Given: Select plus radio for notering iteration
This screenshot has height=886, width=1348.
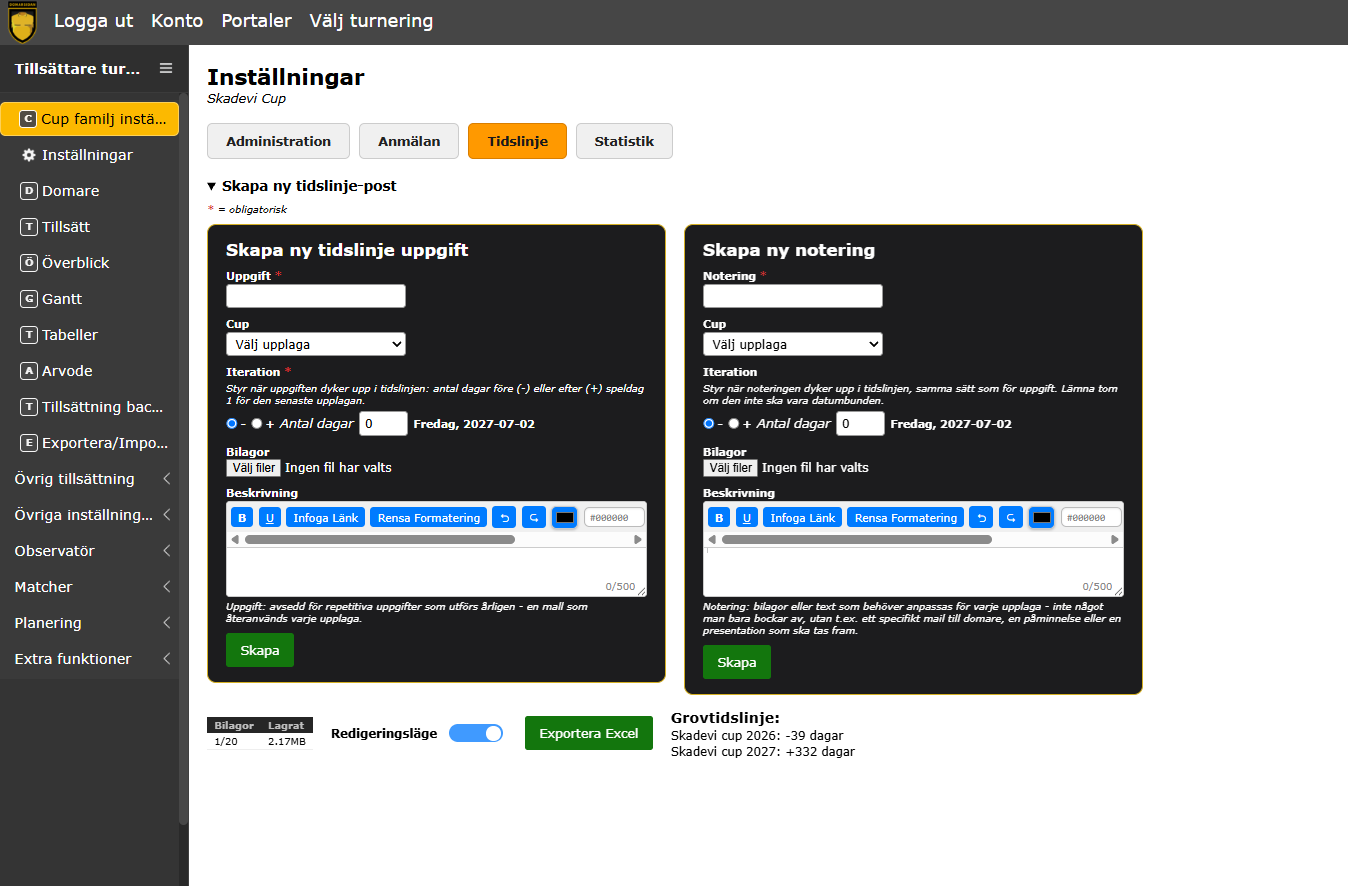Looking at the screenshot, I should pos(734,424).
